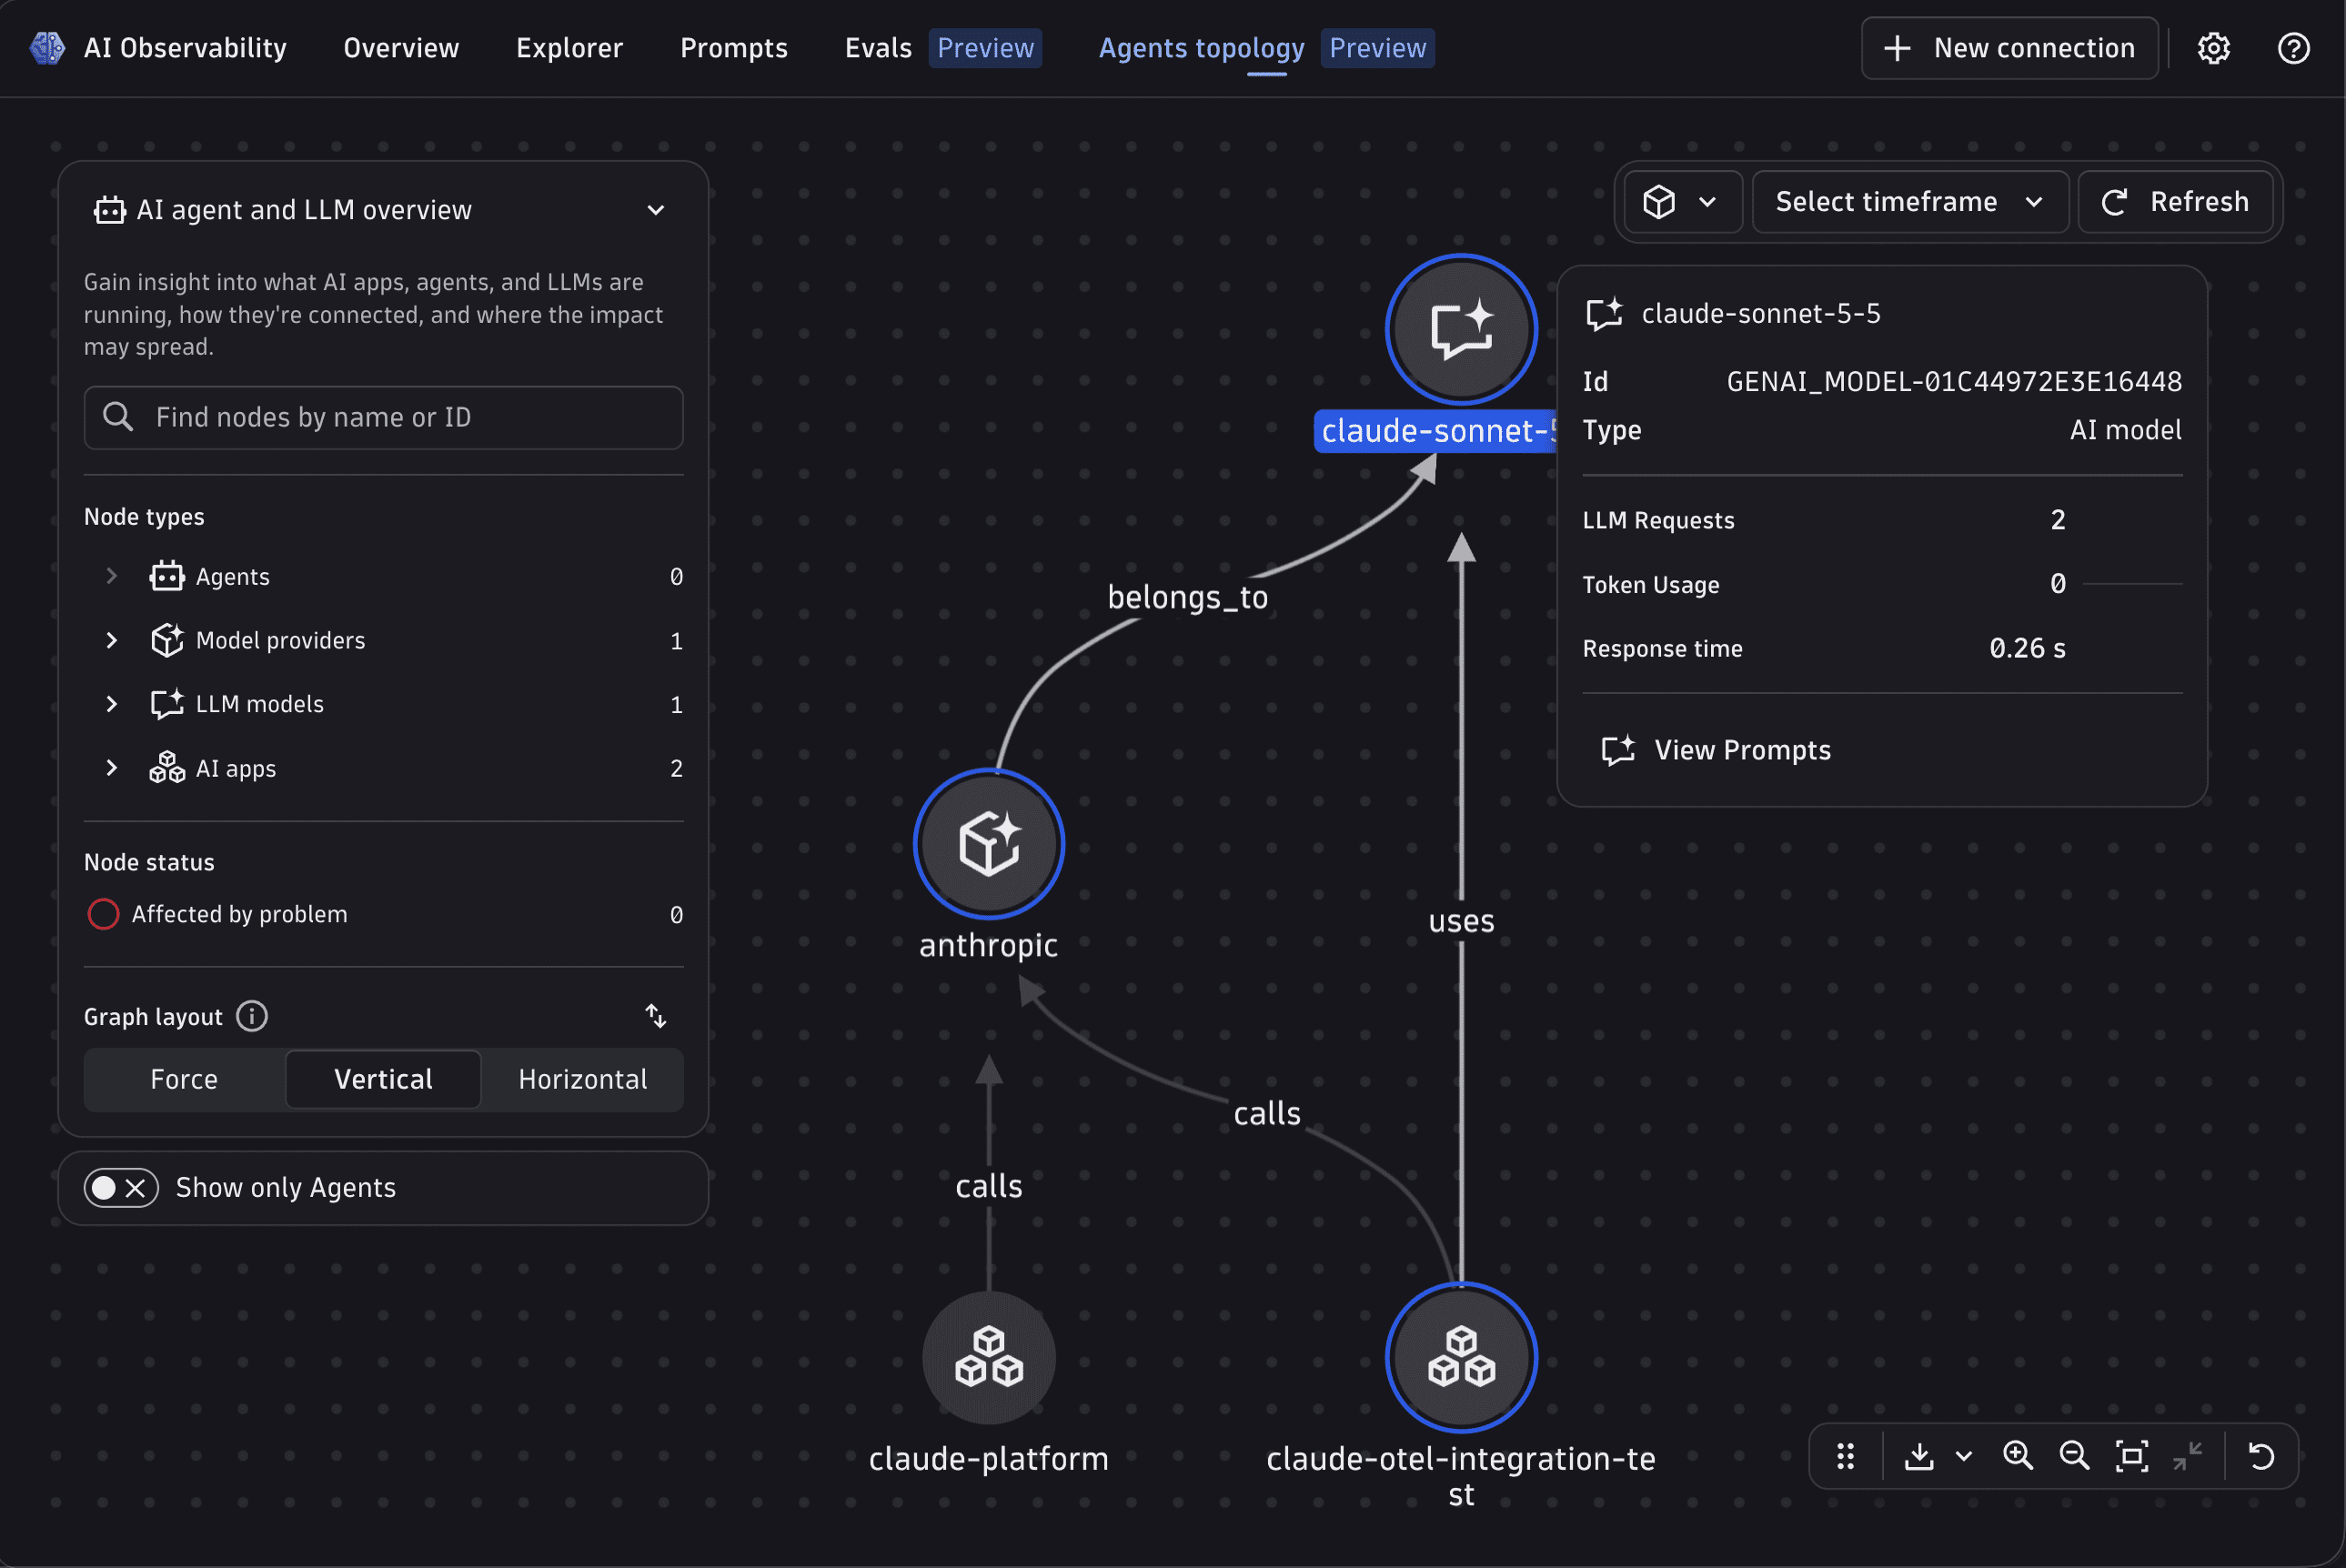
Task: Expand the LLM models row
Action: click(111, 705)
